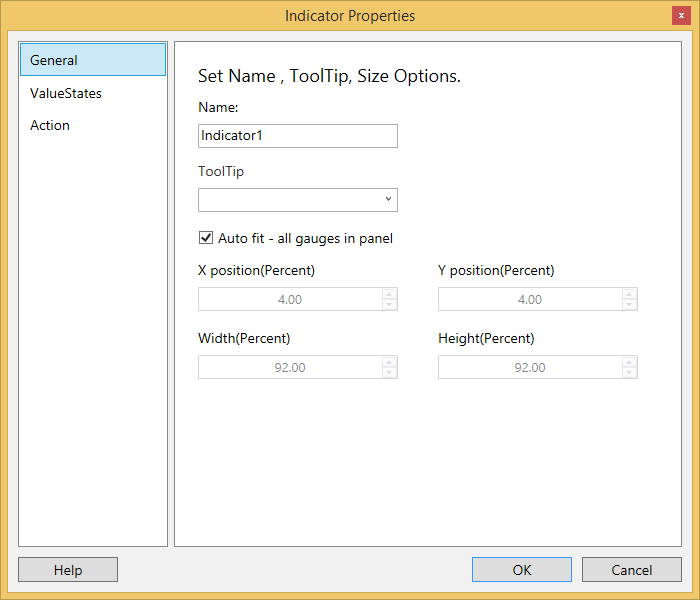Click the Help button
This screenshot has height=600, width=700.
point(68,570)
